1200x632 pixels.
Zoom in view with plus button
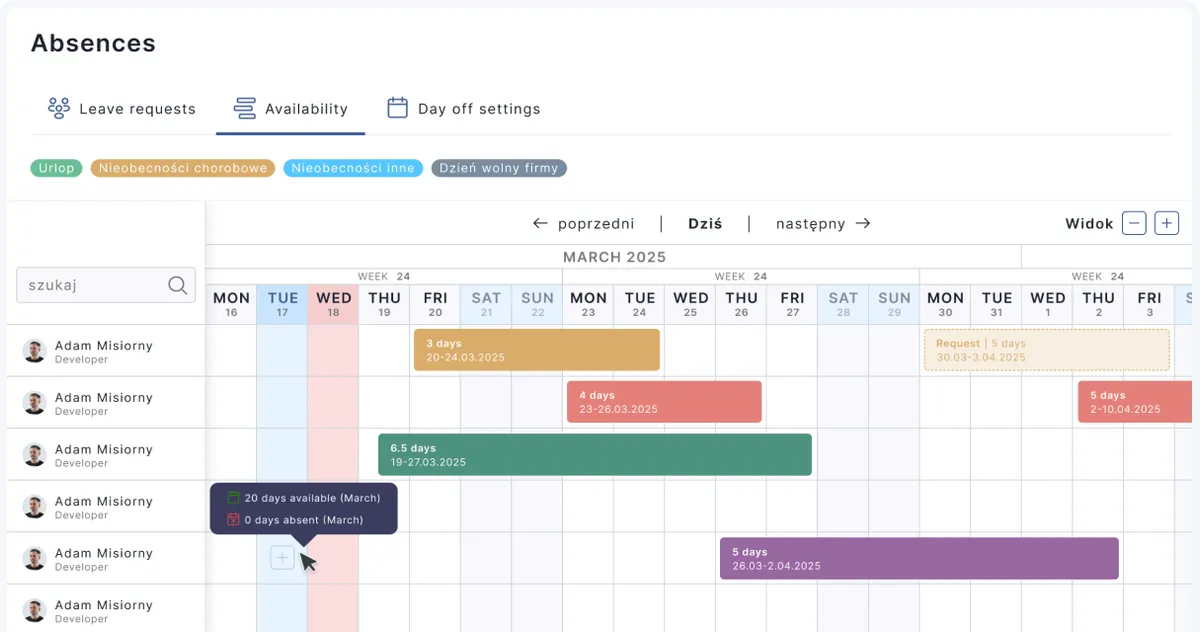click(x=1166, y=223)
